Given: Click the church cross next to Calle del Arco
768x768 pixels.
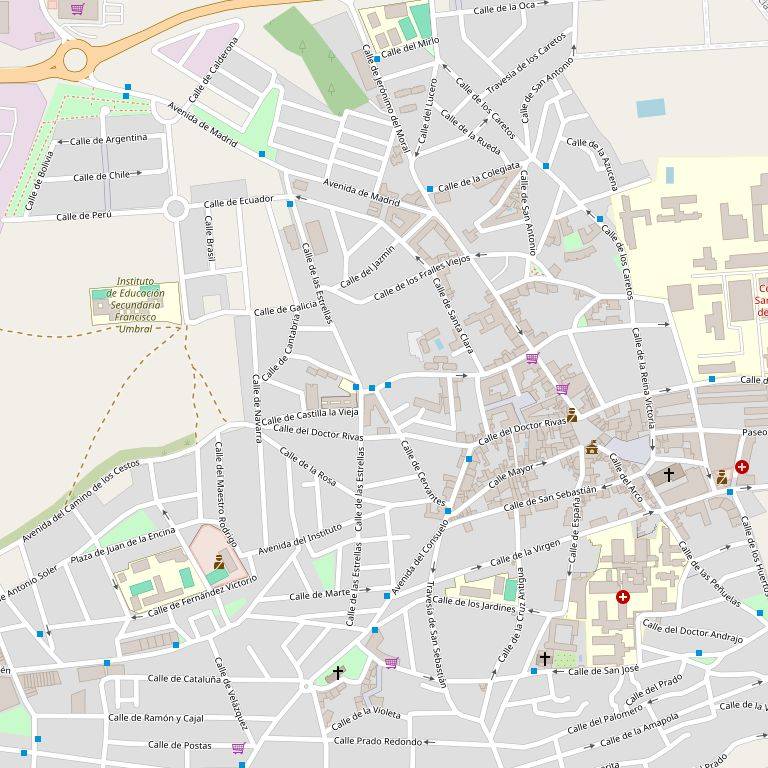Looking at the screenshot, I should click(669, 473).
